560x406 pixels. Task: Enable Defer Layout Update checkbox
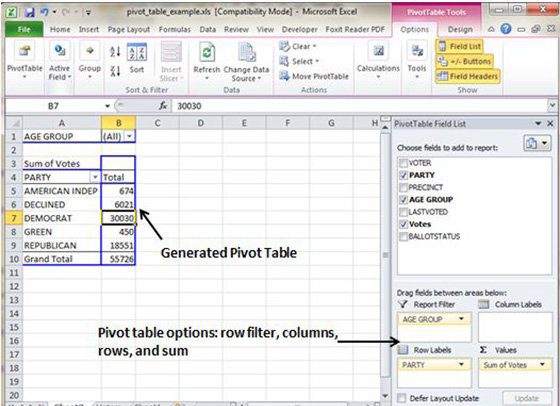[x=402, y=398]
